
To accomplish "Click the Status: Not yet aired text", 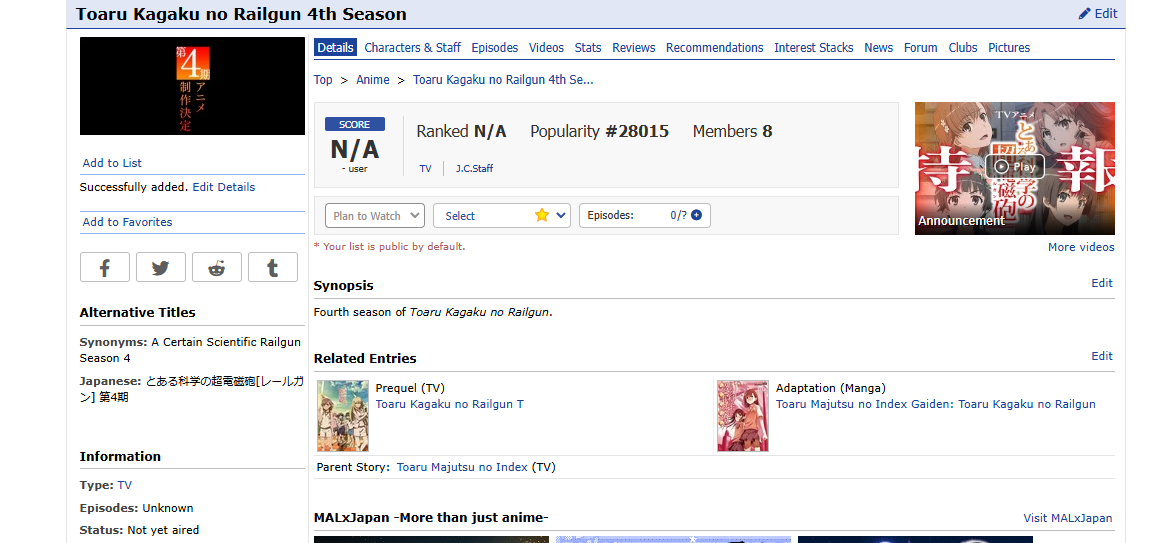I will point(140,530).
